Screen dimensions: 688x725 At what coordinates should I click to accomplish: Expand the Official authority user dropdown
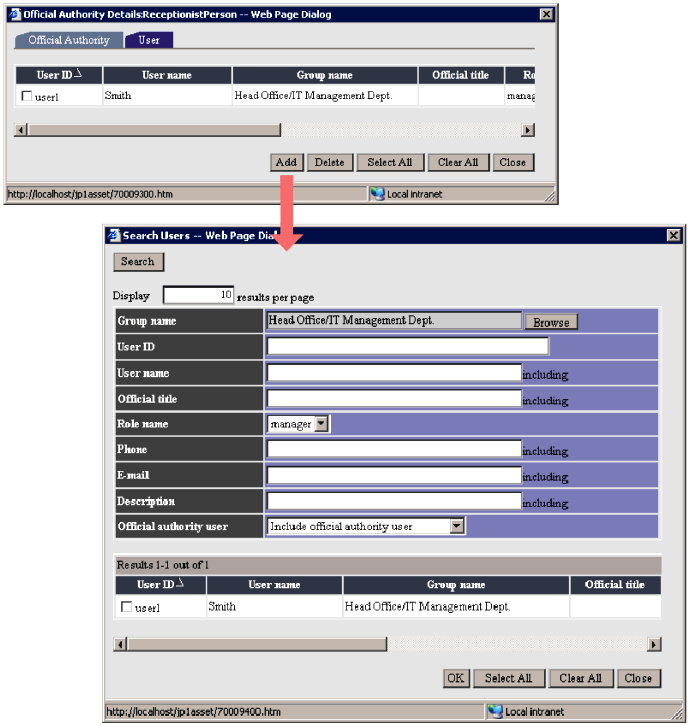pyautogui.click(x=457, y=526)
